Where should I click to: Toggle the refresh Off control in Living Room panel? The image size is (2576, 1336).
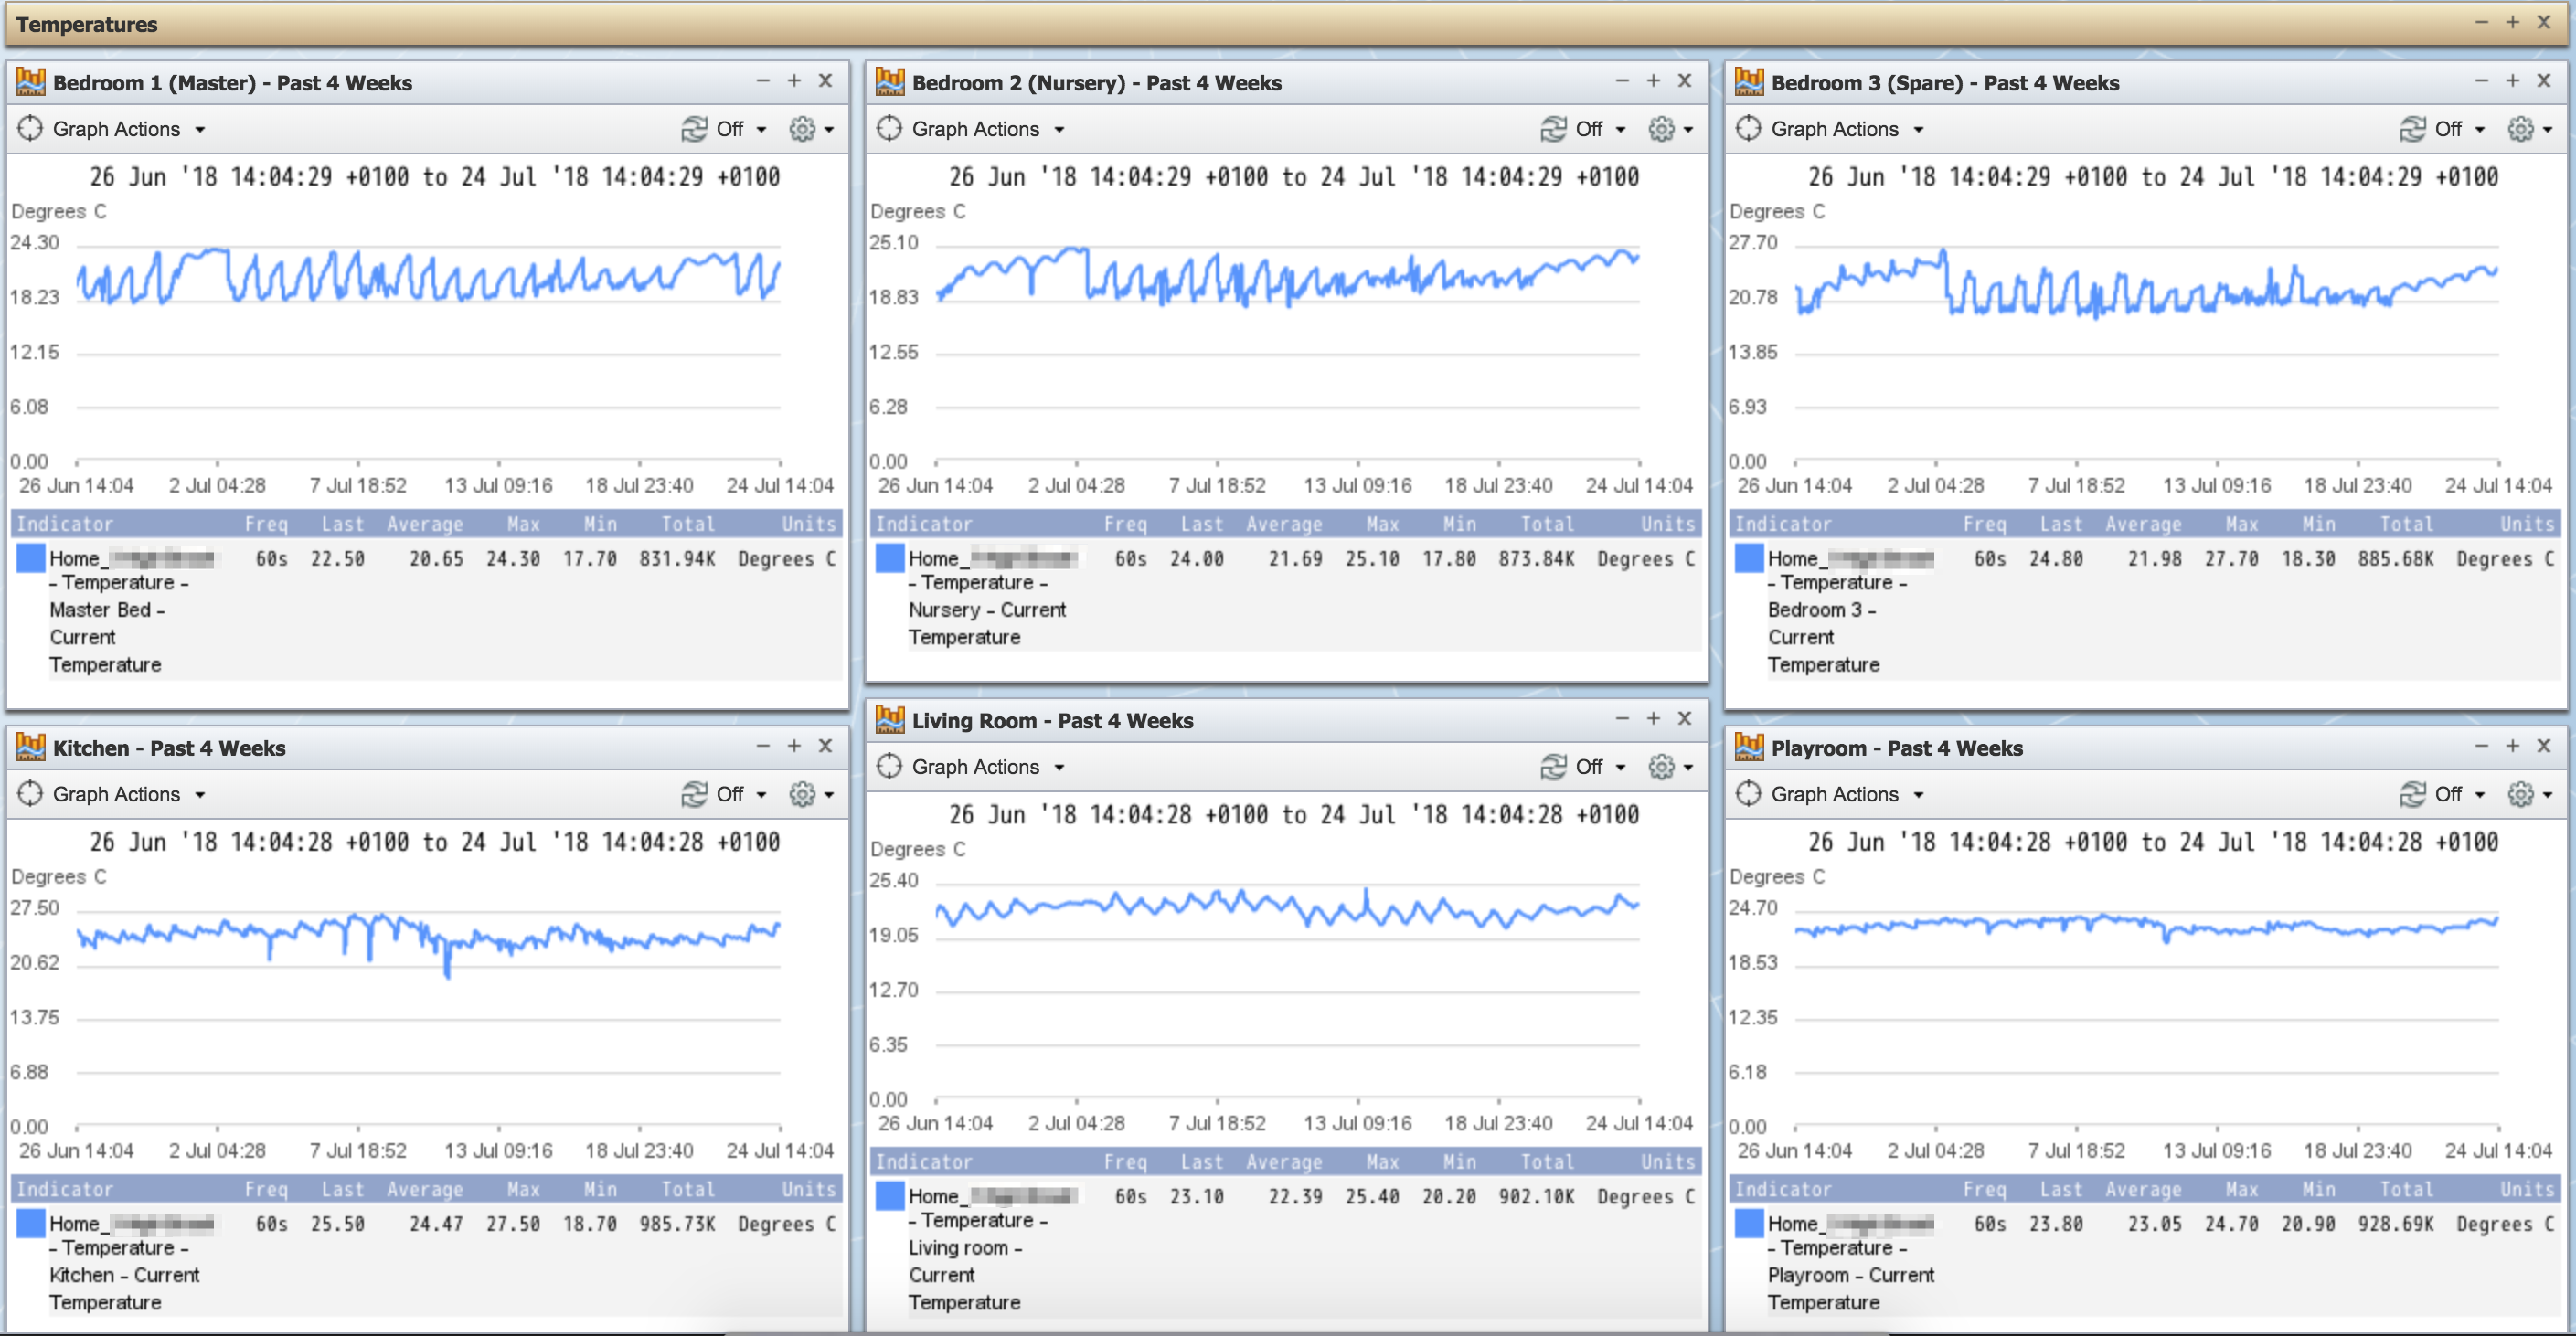[1600, 767]
